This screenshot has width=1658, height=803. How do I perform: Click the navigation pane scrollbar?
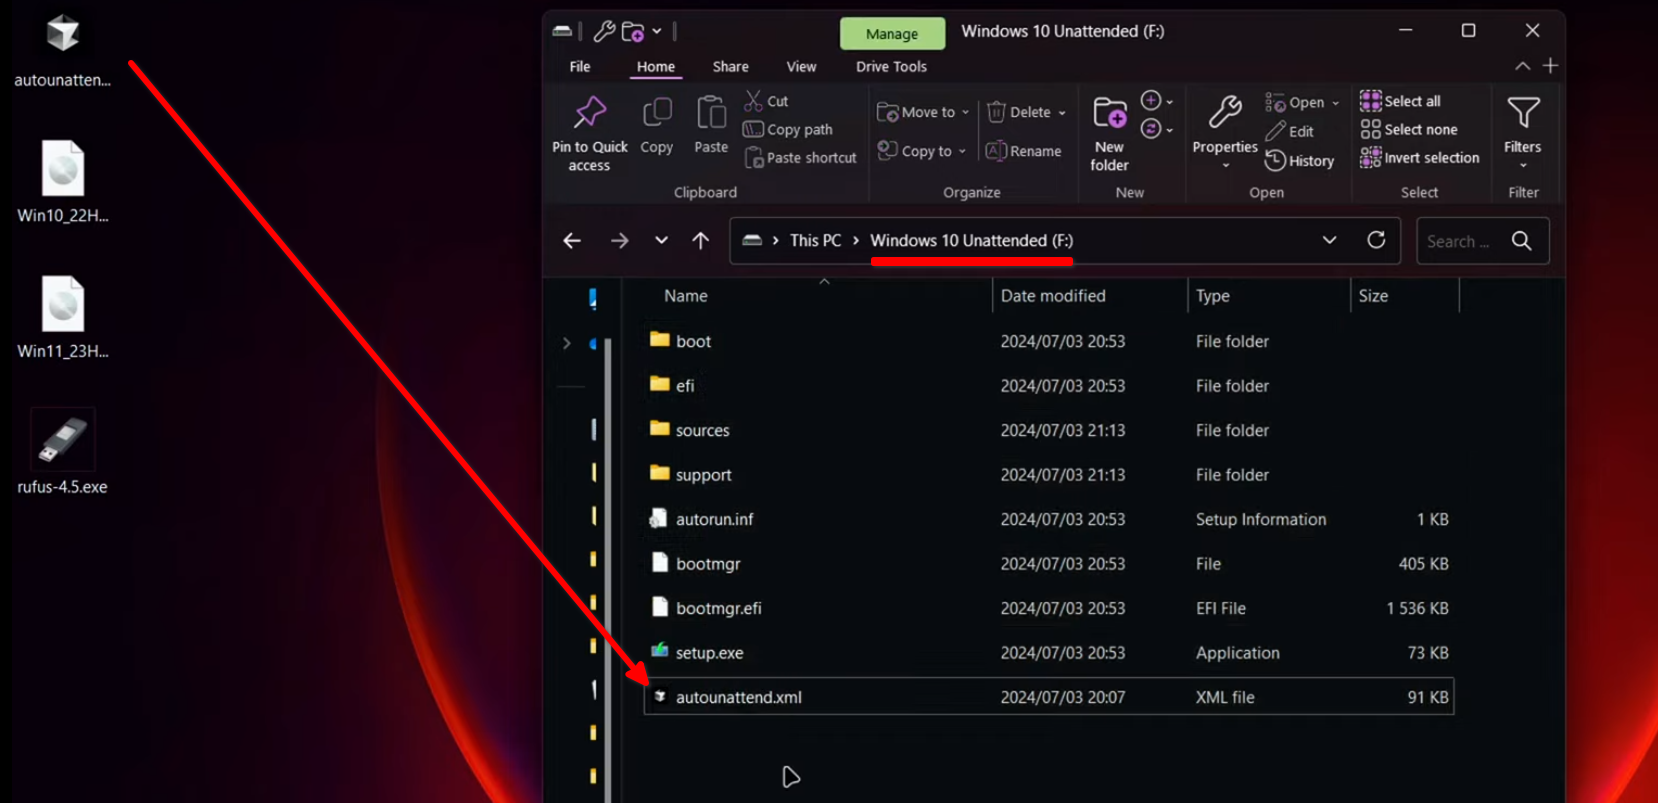(607, 570)
